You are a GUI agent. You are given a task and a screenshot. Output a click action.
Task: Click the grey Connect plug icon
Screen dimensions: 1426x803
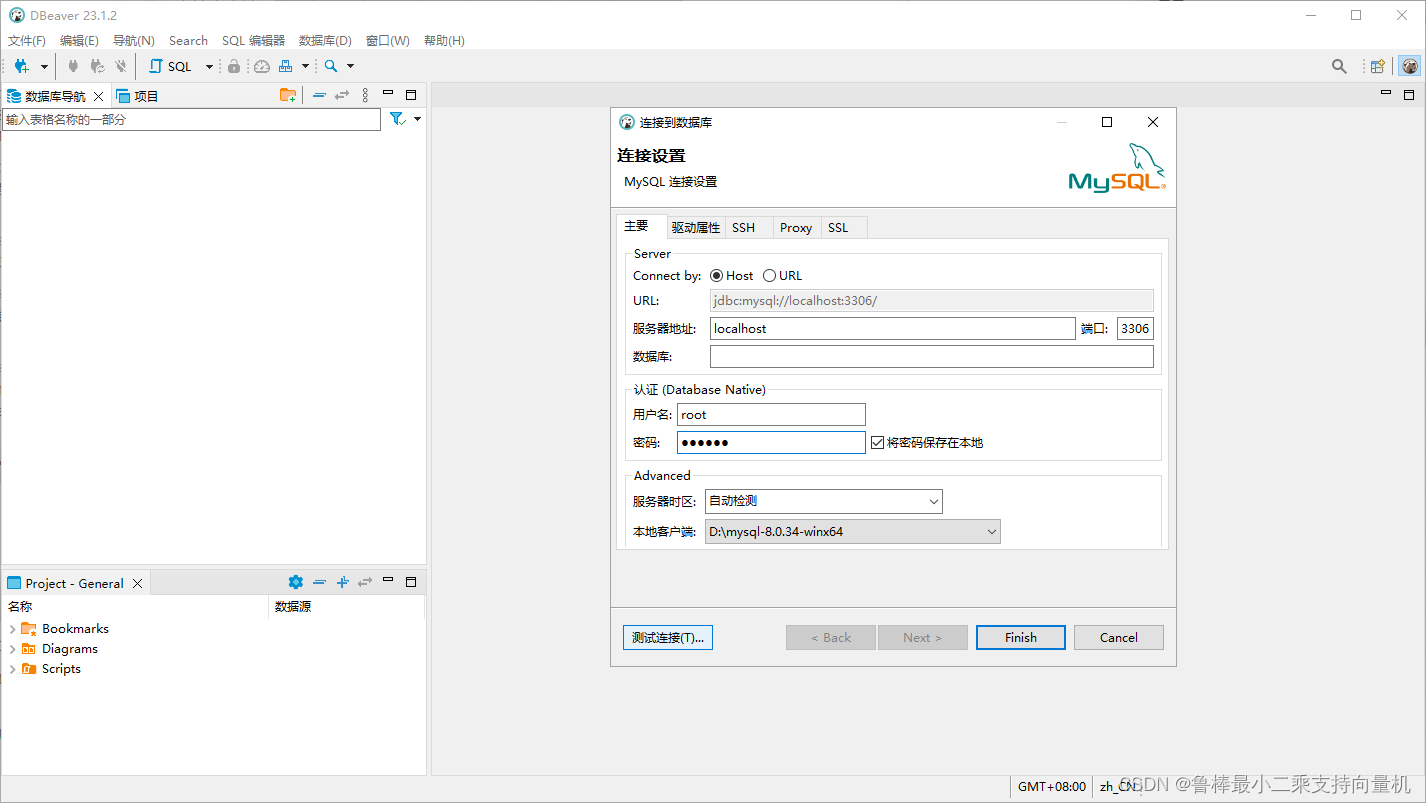[73, 66]
